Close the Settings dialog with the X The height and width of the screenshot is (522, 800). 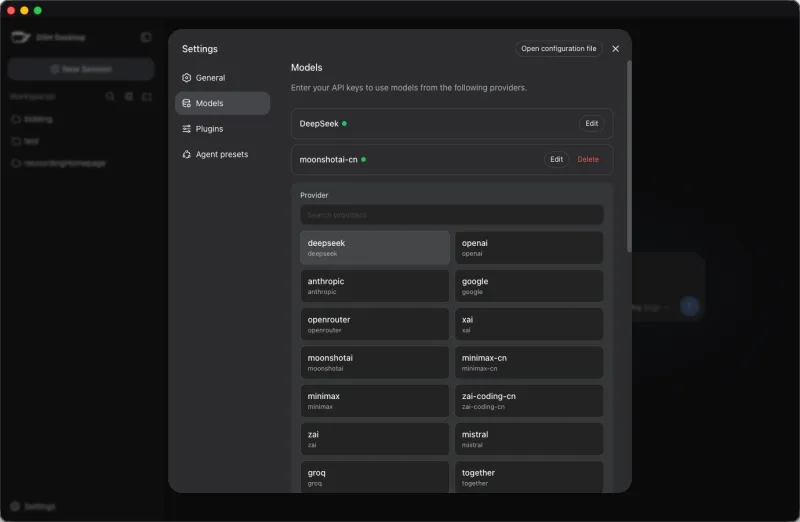tap(615, 48)
